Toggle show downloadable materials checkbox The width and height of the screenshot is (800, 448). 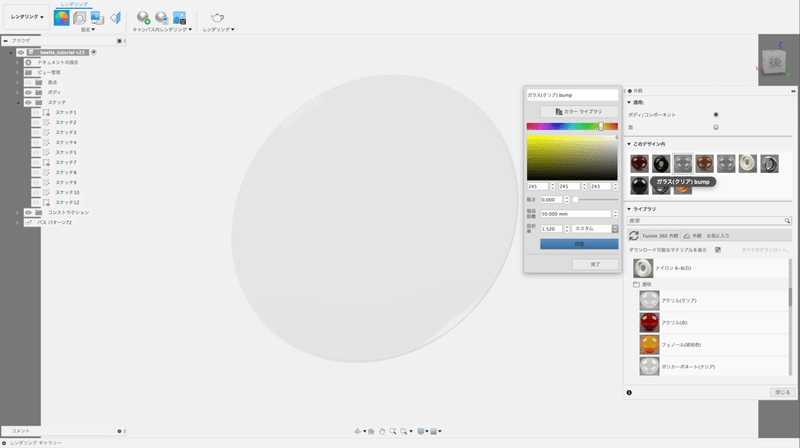[x=718, y=250]
